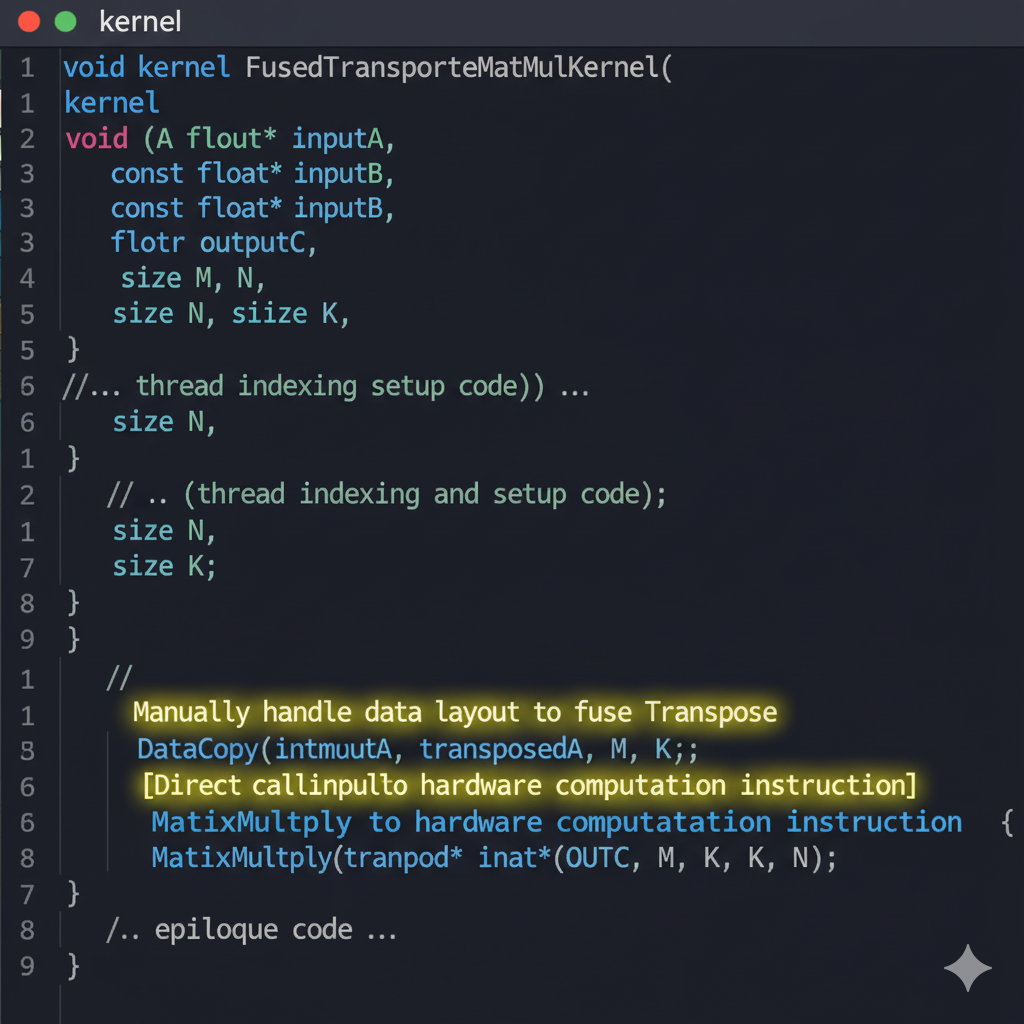The image size is (1024, 1024).
Task: Click the "size K;" code line
Action: pos(164,566)
